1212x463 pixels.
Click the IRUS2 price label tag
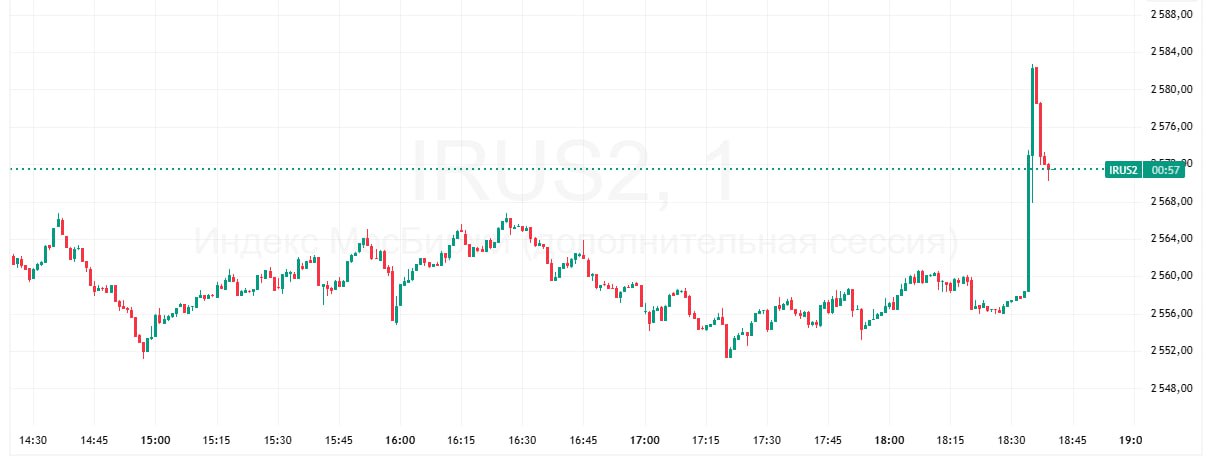1124,170
